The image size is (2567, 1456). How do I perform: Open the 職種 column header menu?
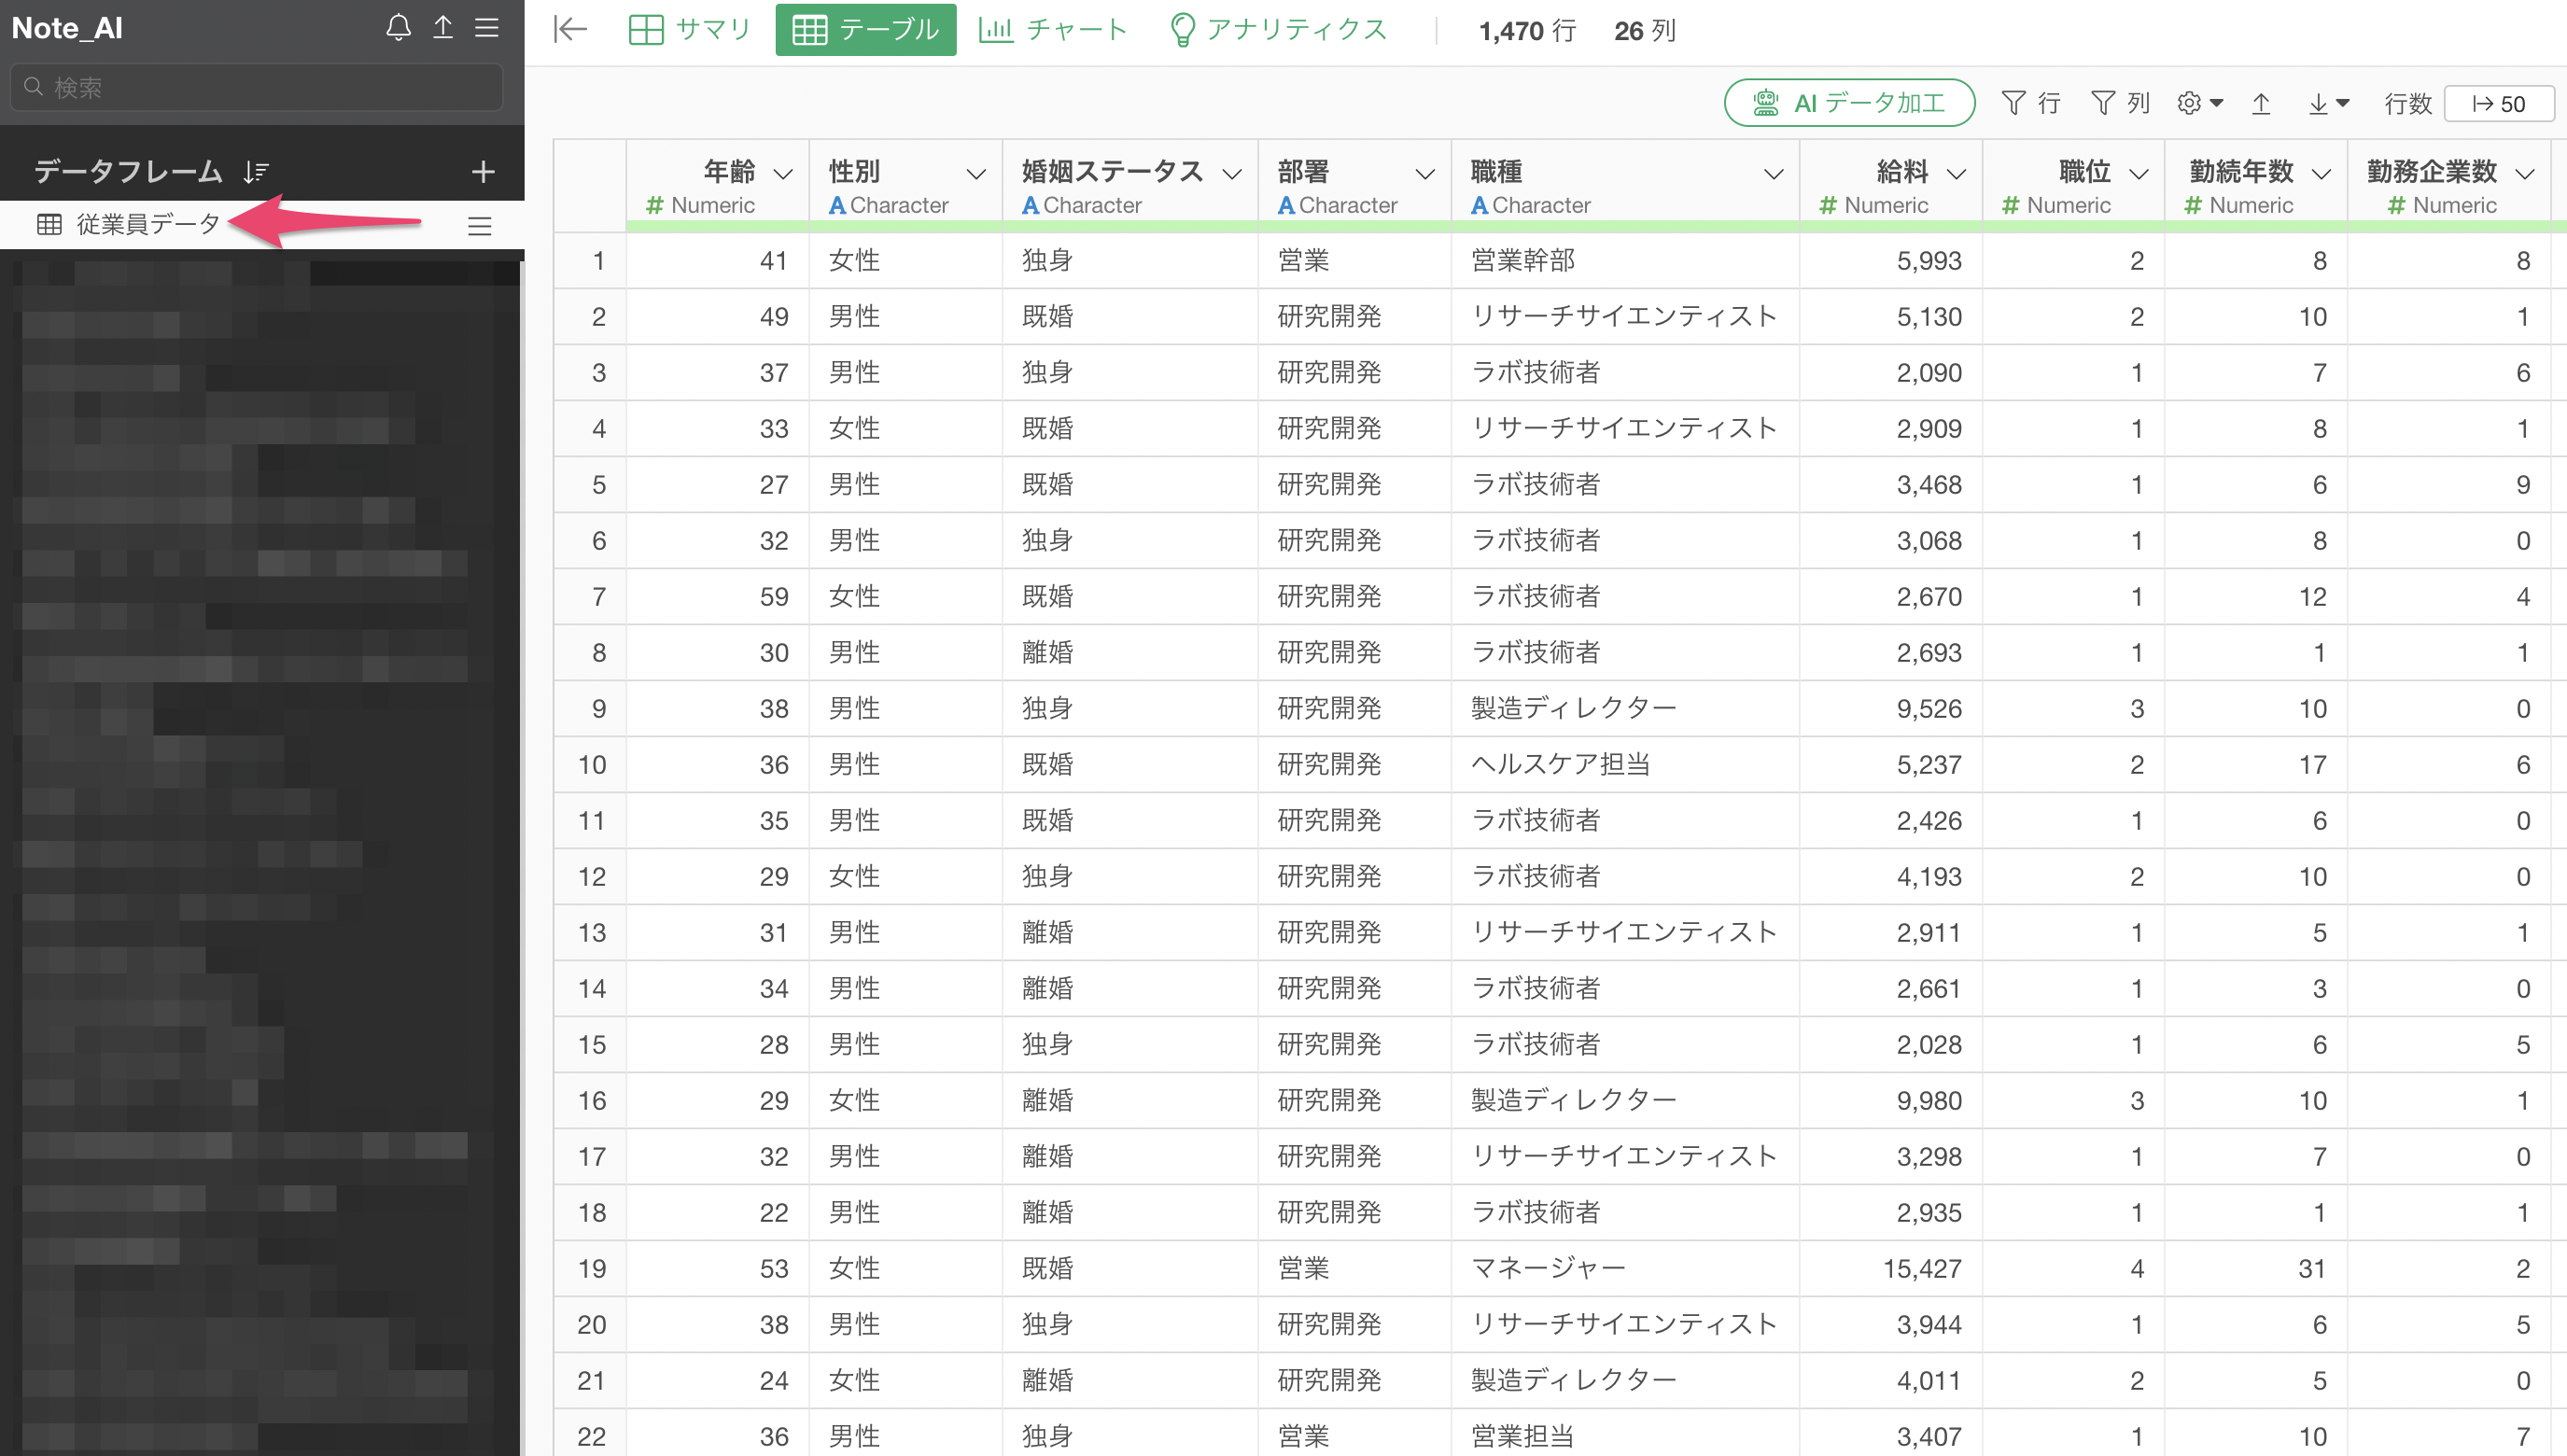(x=1774, y=174)
